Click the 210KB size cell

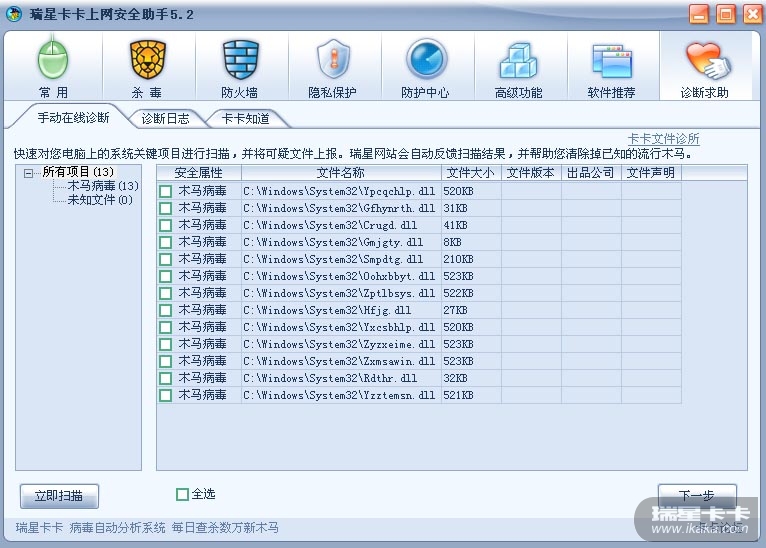click(x=458, y=259)
